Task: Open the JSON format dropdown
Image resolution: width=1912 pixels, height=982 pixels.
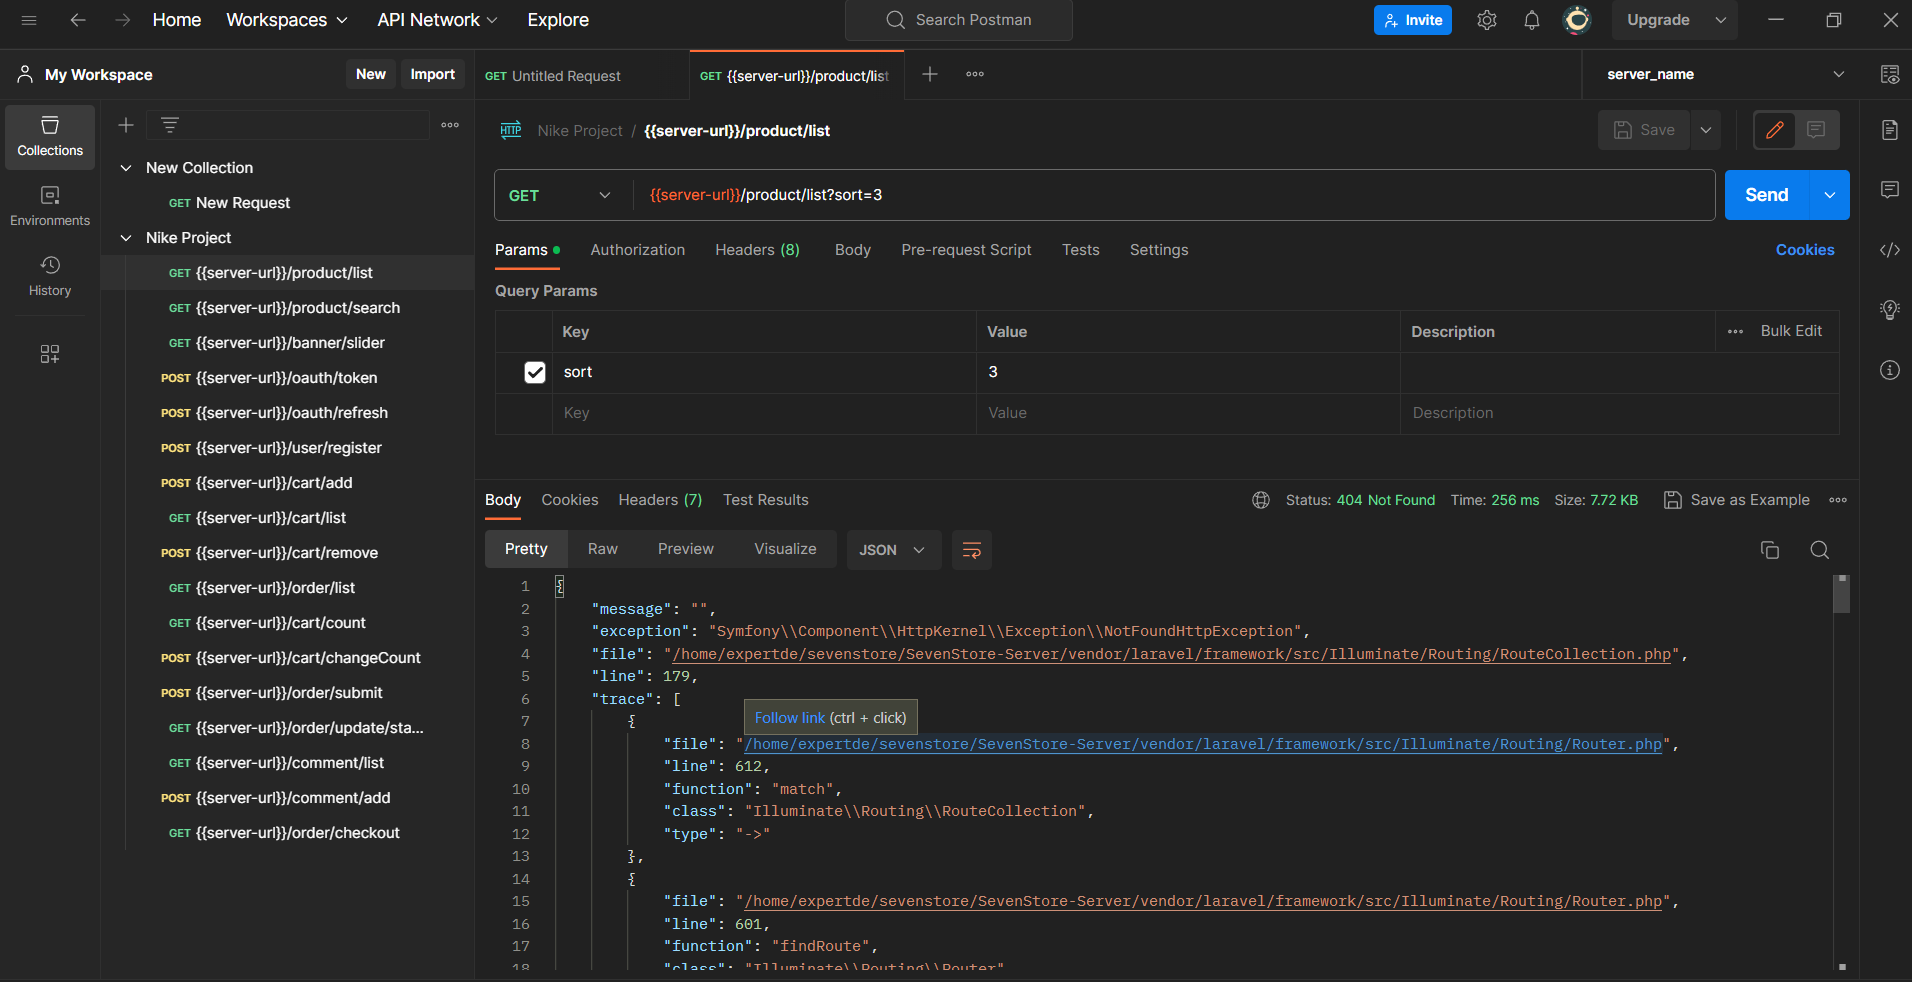Action: pyautogui.click(x=893, y=550)
